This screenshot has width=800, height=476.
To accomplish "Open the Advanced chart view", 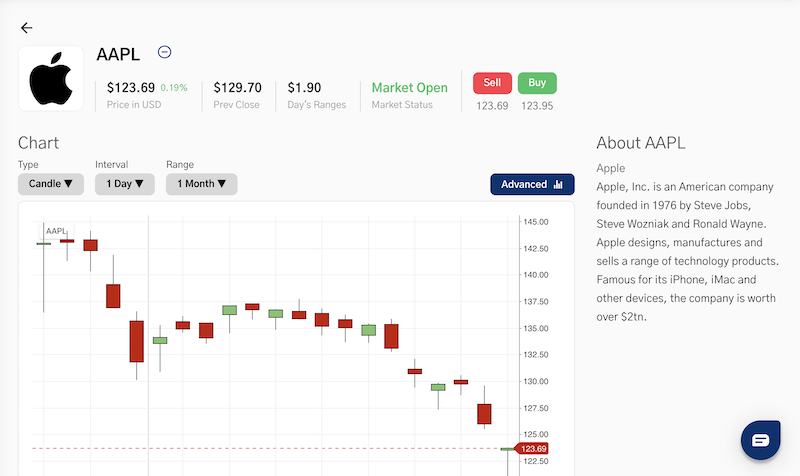I will (x=532, y=184).
